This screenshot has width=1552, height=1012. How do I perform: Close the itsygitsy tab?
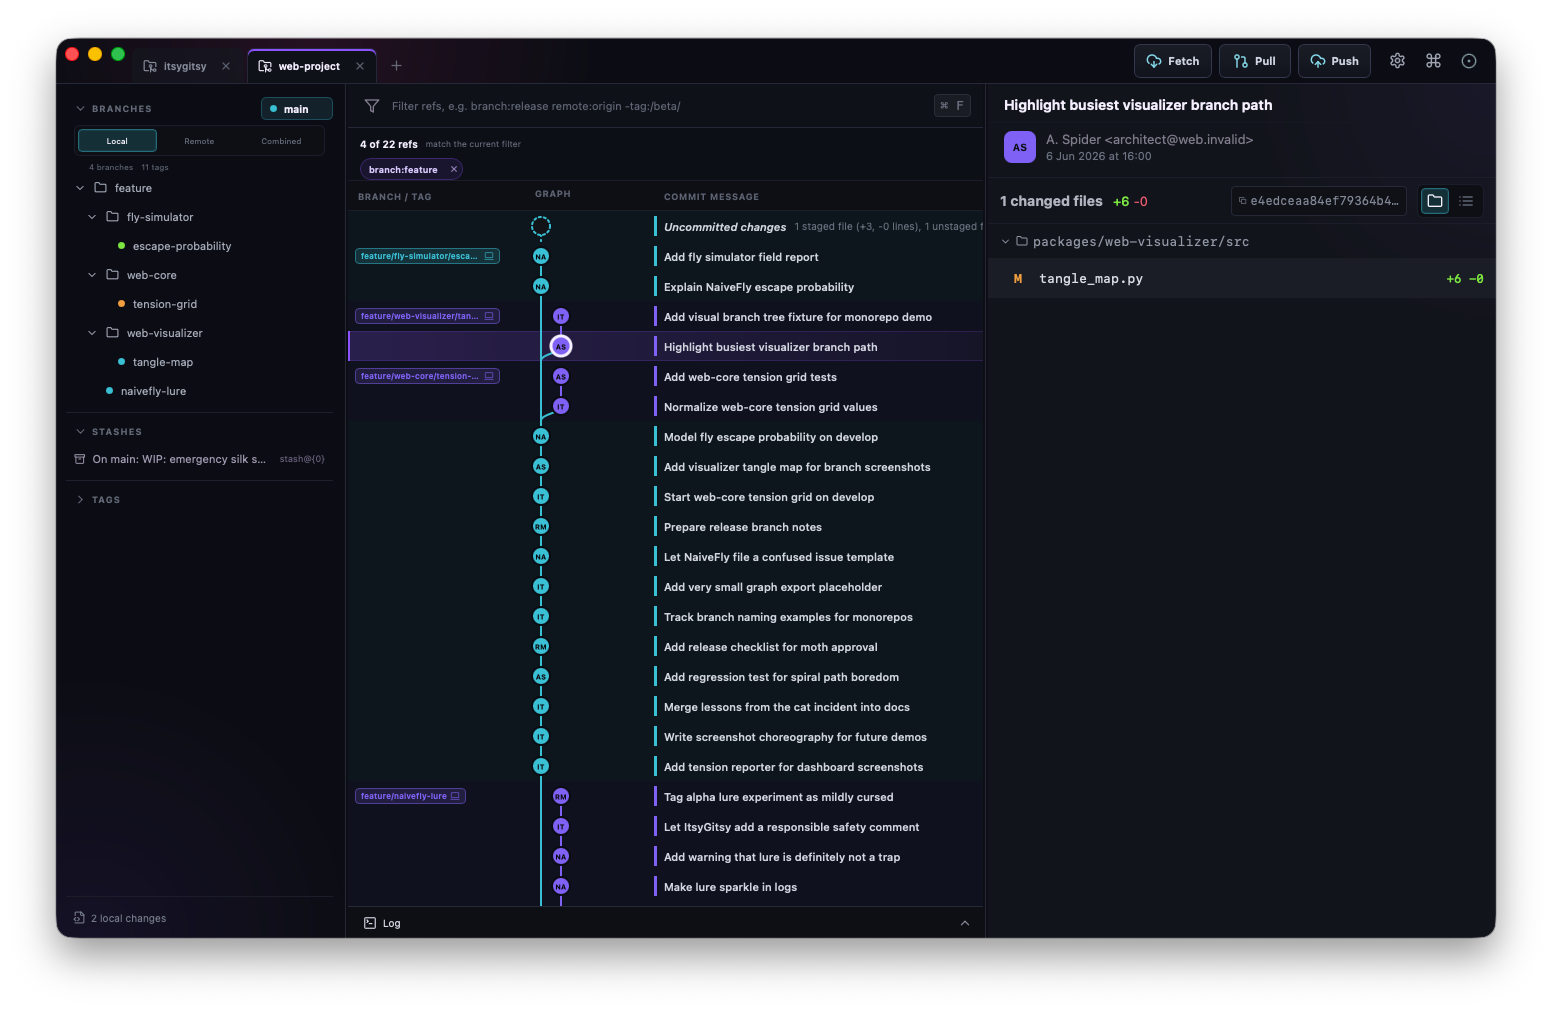click(x=226, y=66)
